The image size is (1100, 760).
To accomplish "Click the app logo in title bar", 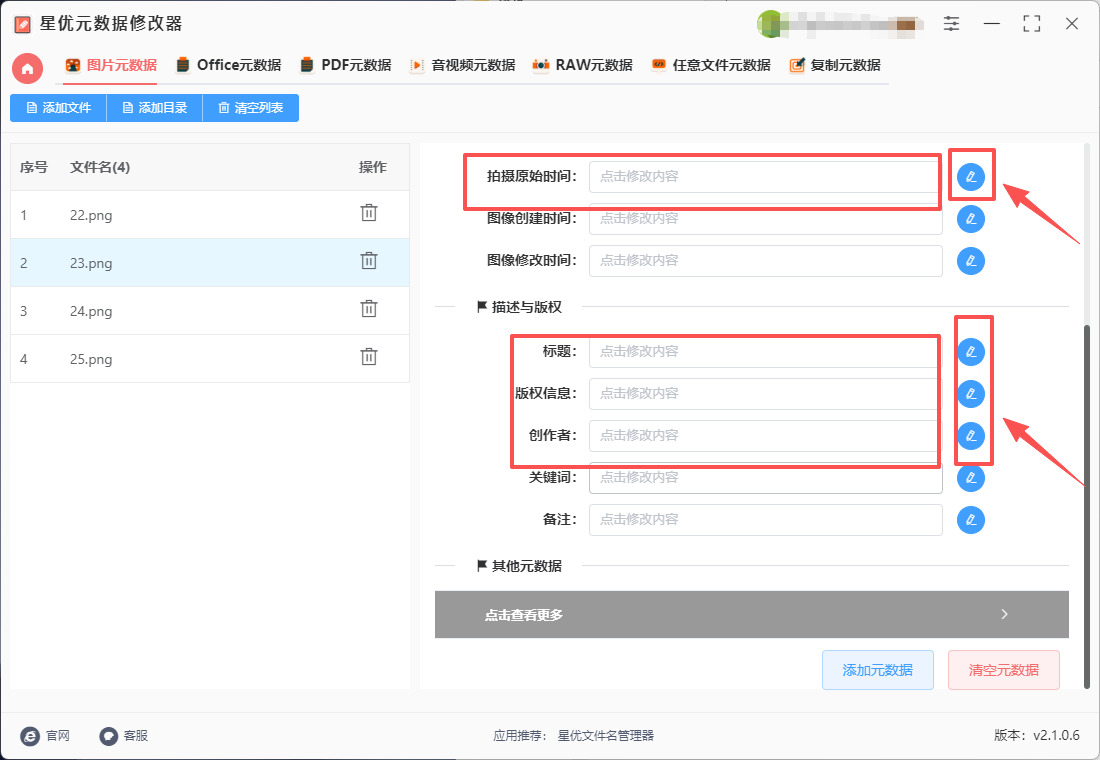I will coord(22,25).
